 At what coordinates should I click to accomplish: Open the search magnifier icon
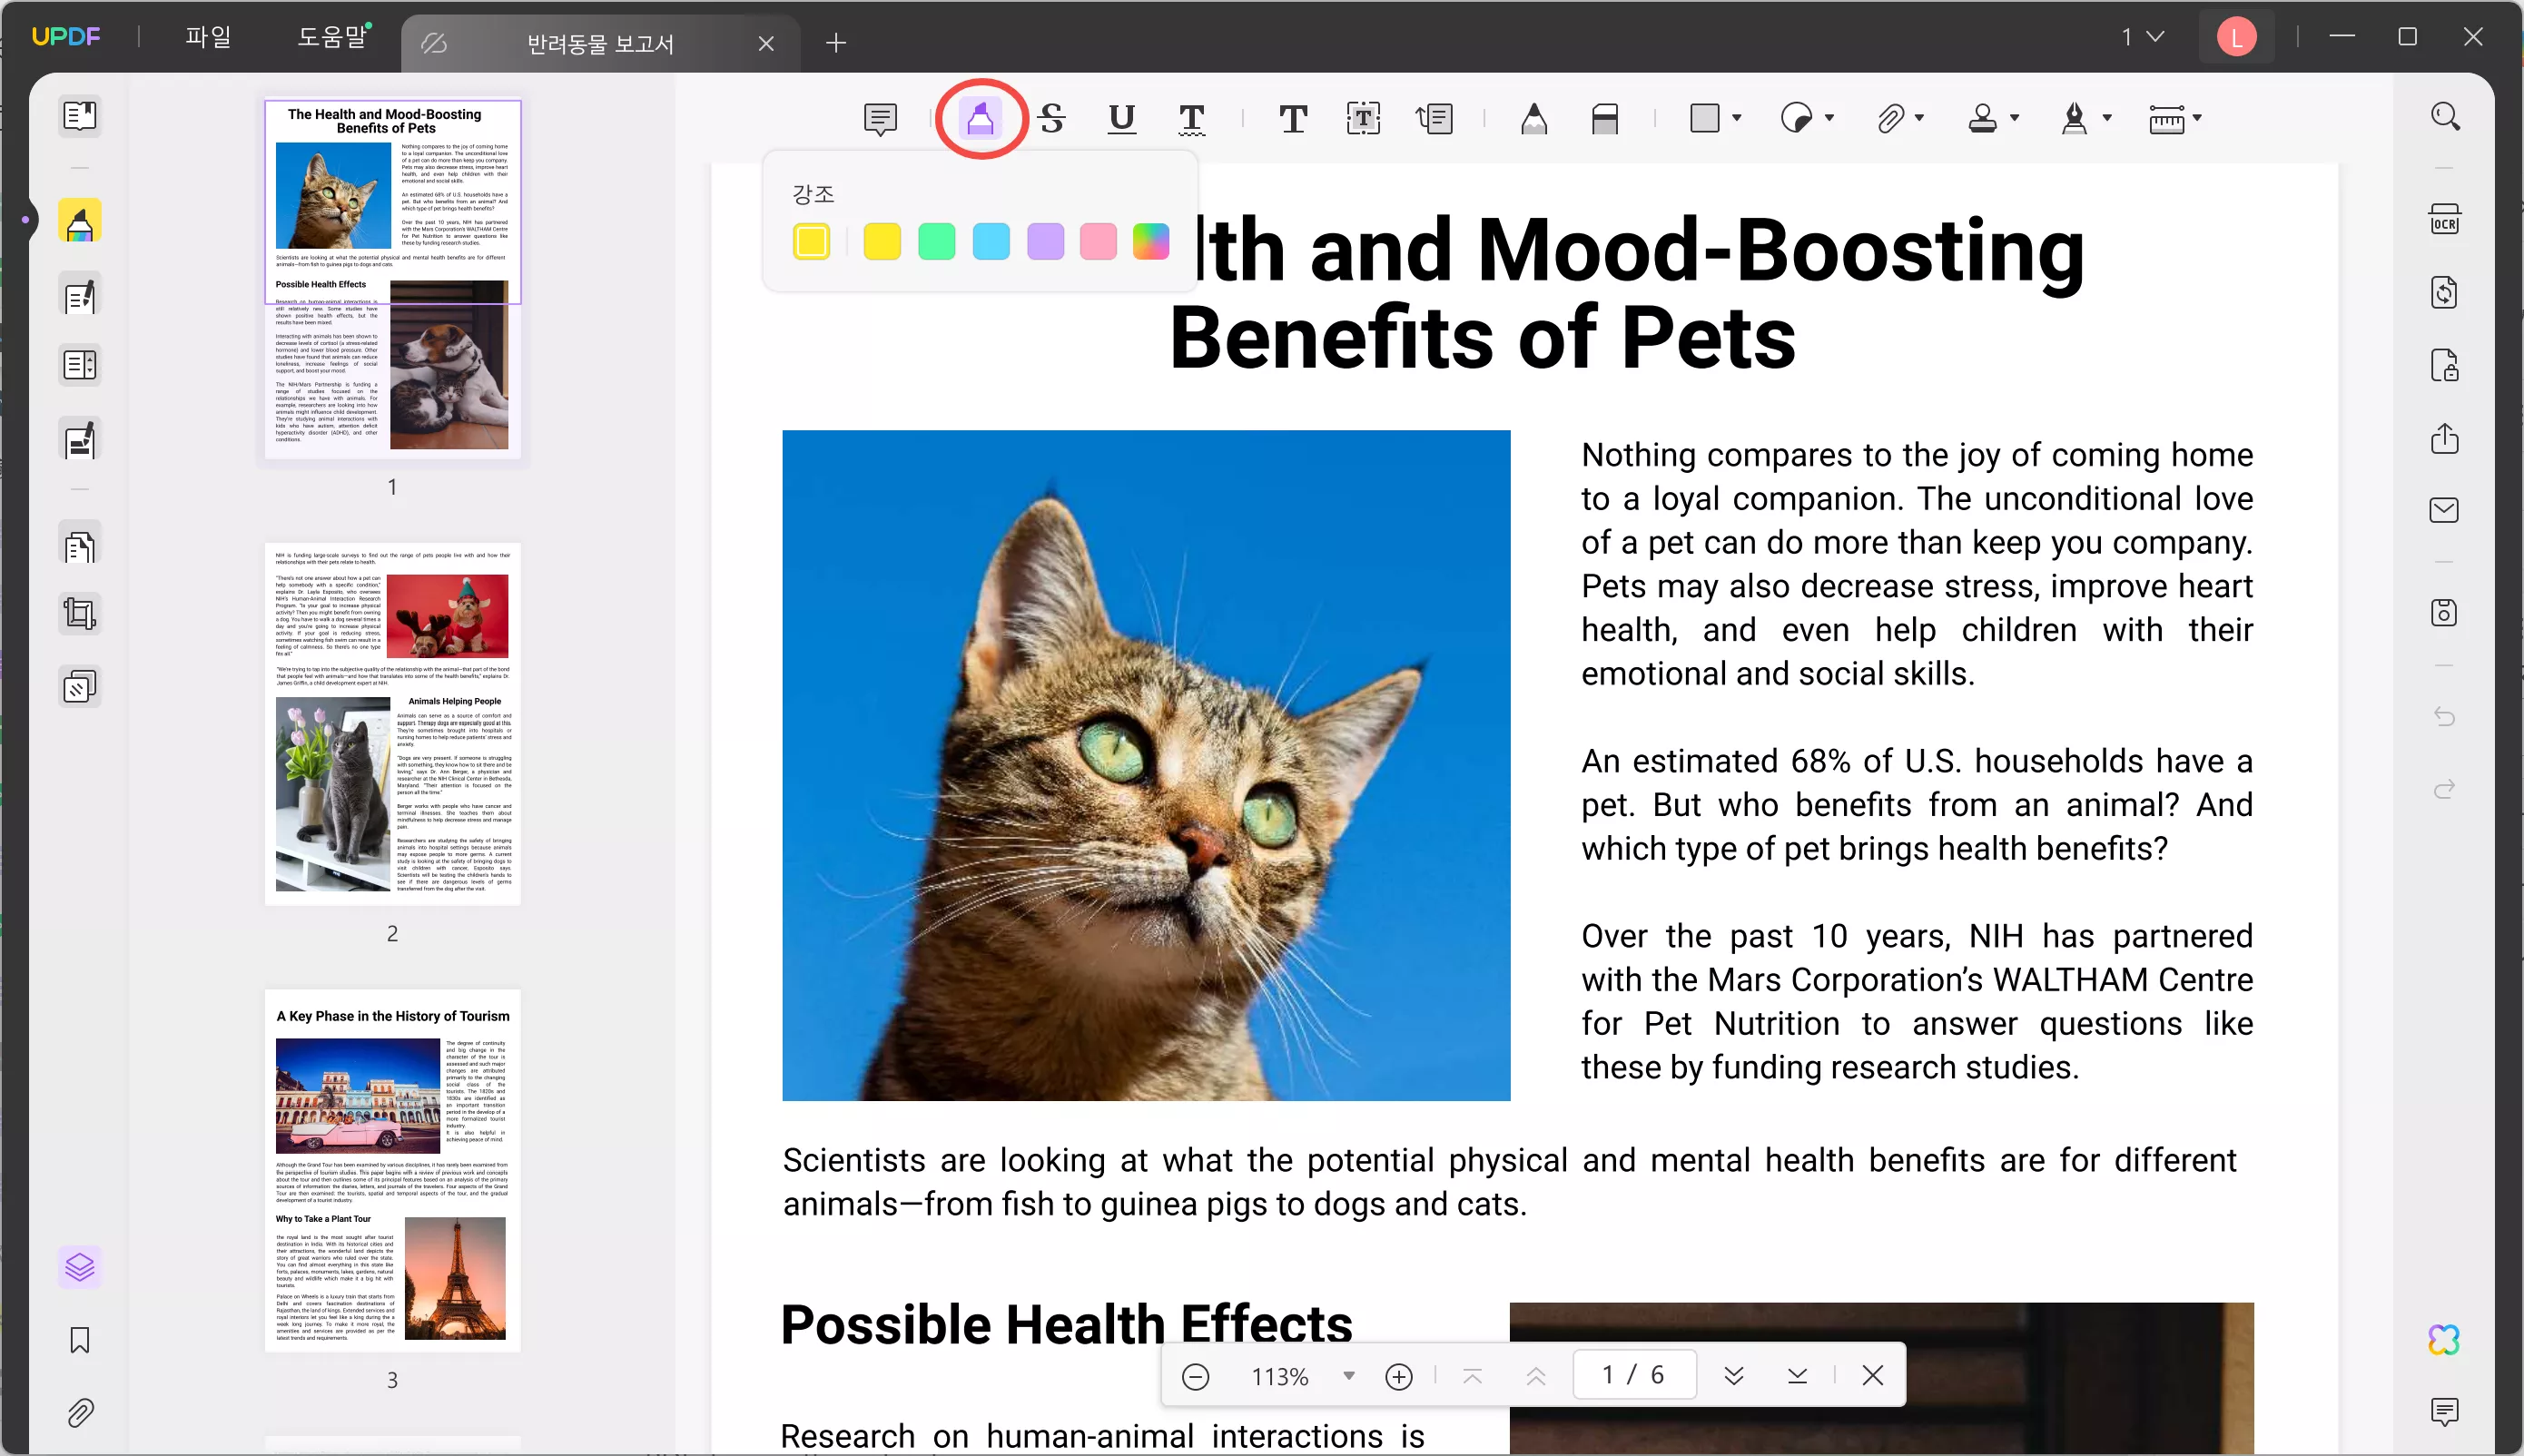click(2446, 117)
